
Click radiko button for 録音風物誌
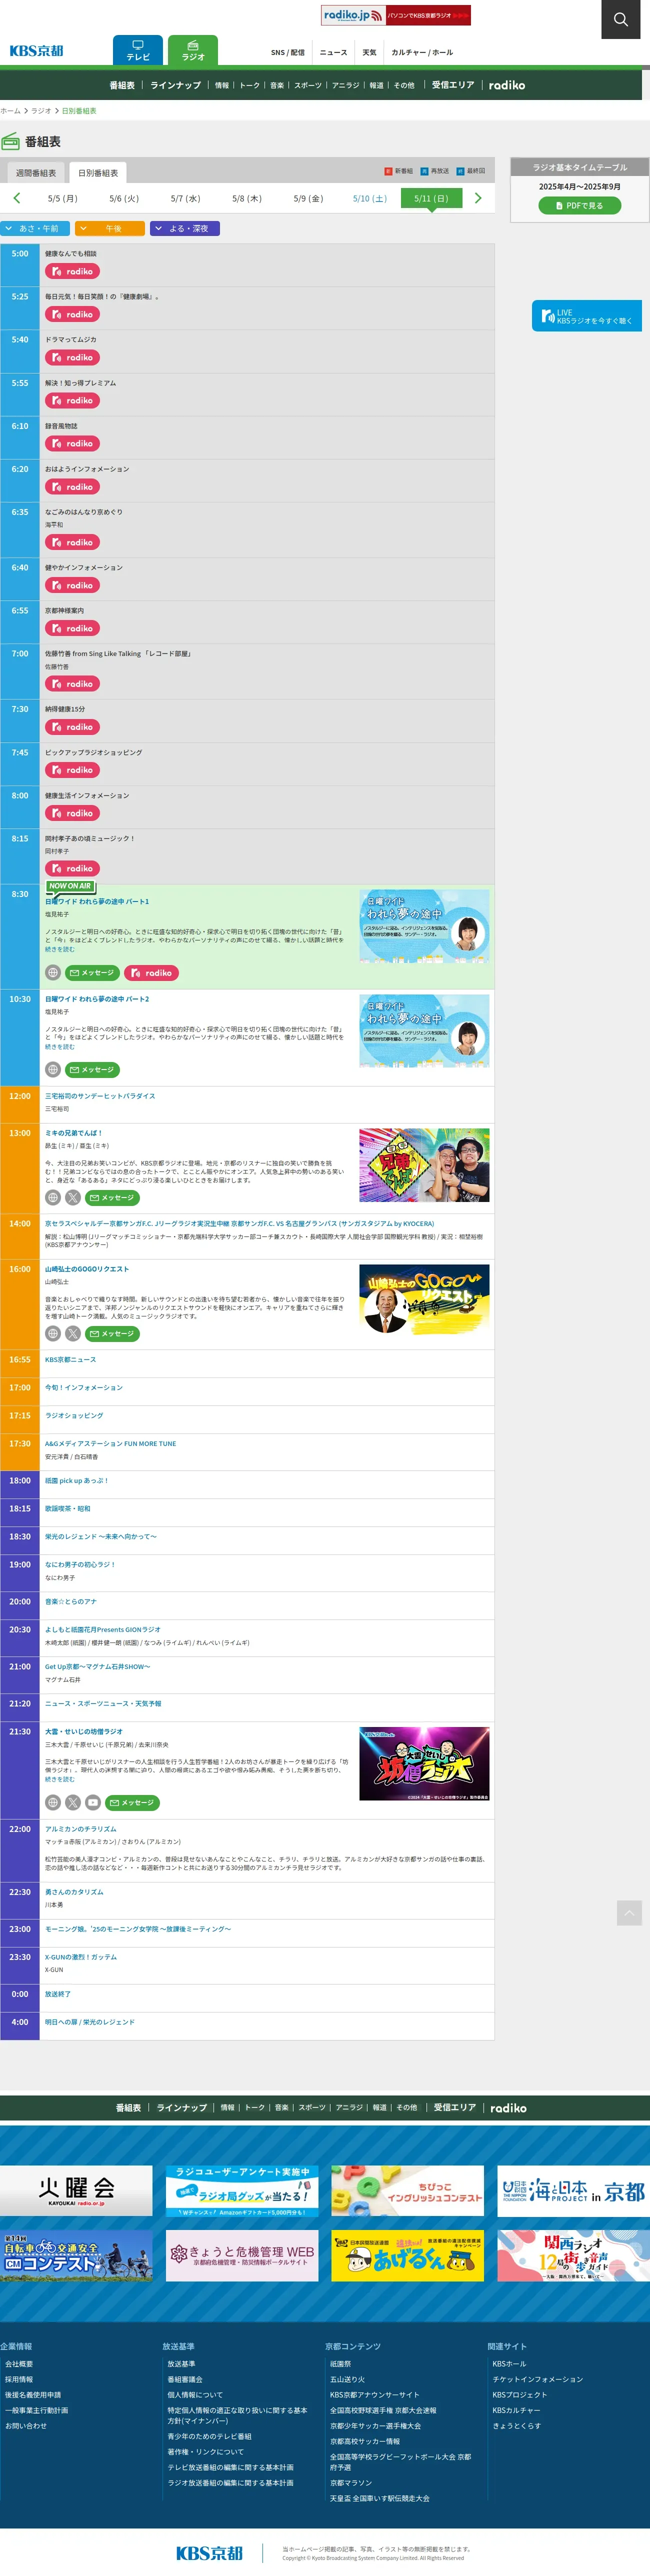[x=71, y=443]
